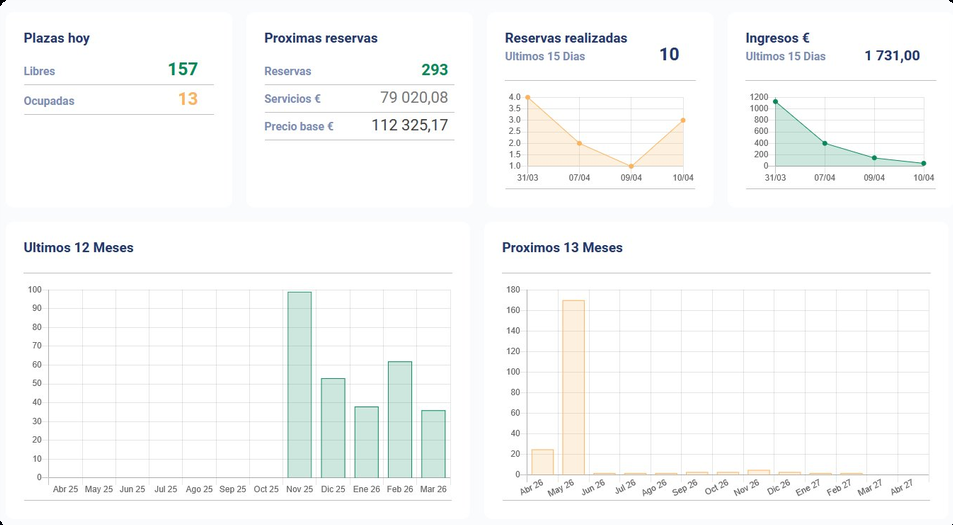The image size is (953, 525).
Task: Select the 07/04 point on the Reservas realizadas line
Action: (x=579, y=143)
